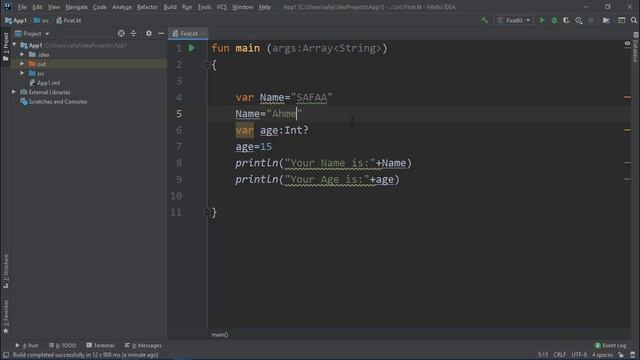Open Search Everywhere magnifier icon
Image resolution: width=640 pixels, height=360 pixels.
[634, 20]
